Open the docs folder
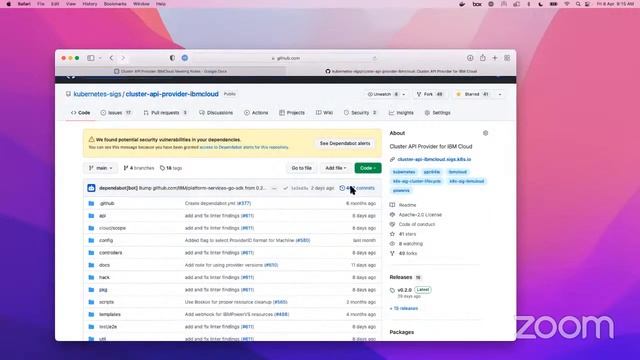This screenshot has width=640, height=360. tap(104, 265)
